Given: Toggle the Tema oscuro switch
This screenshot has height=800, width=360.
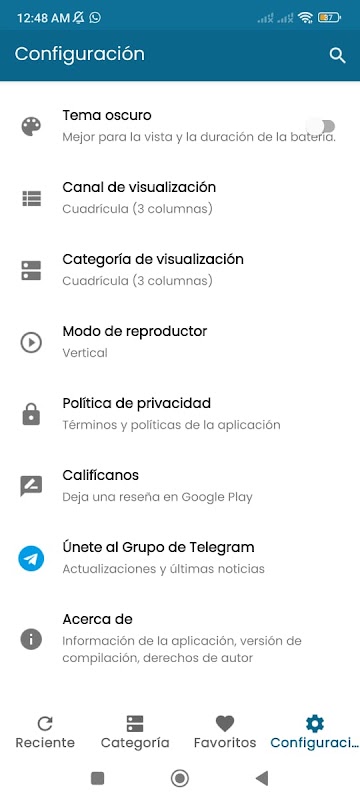Looking at the screenshot, I should point(321,126).
